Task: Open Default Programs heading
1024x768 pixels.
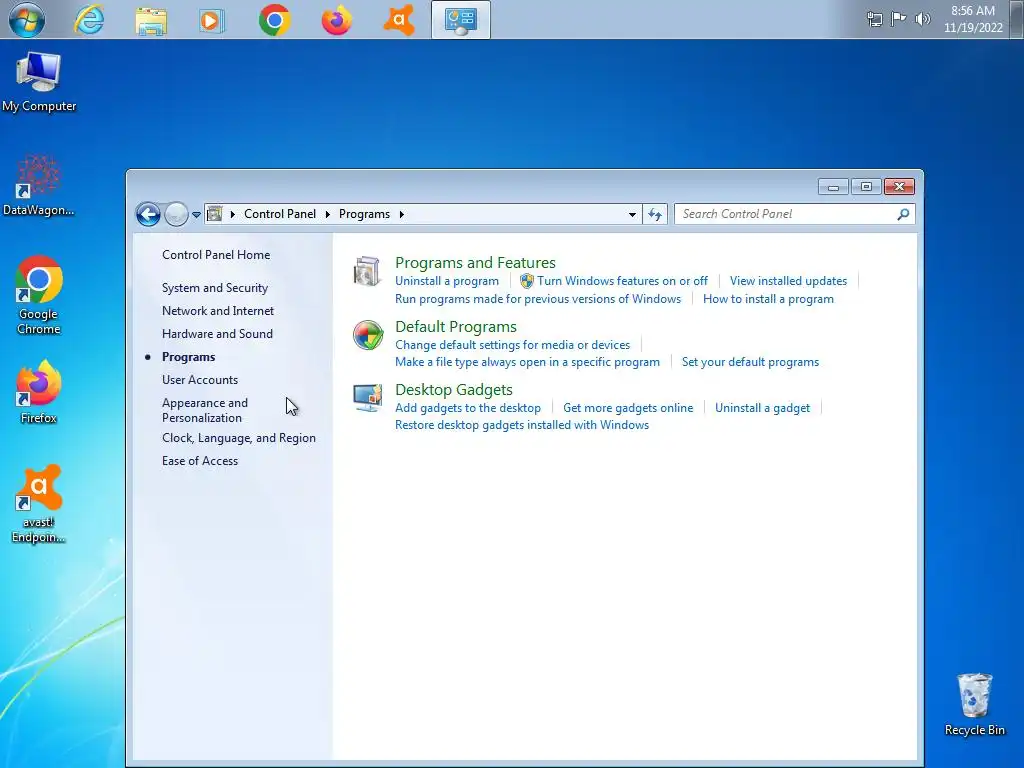Action: click(x=455, y=327)
